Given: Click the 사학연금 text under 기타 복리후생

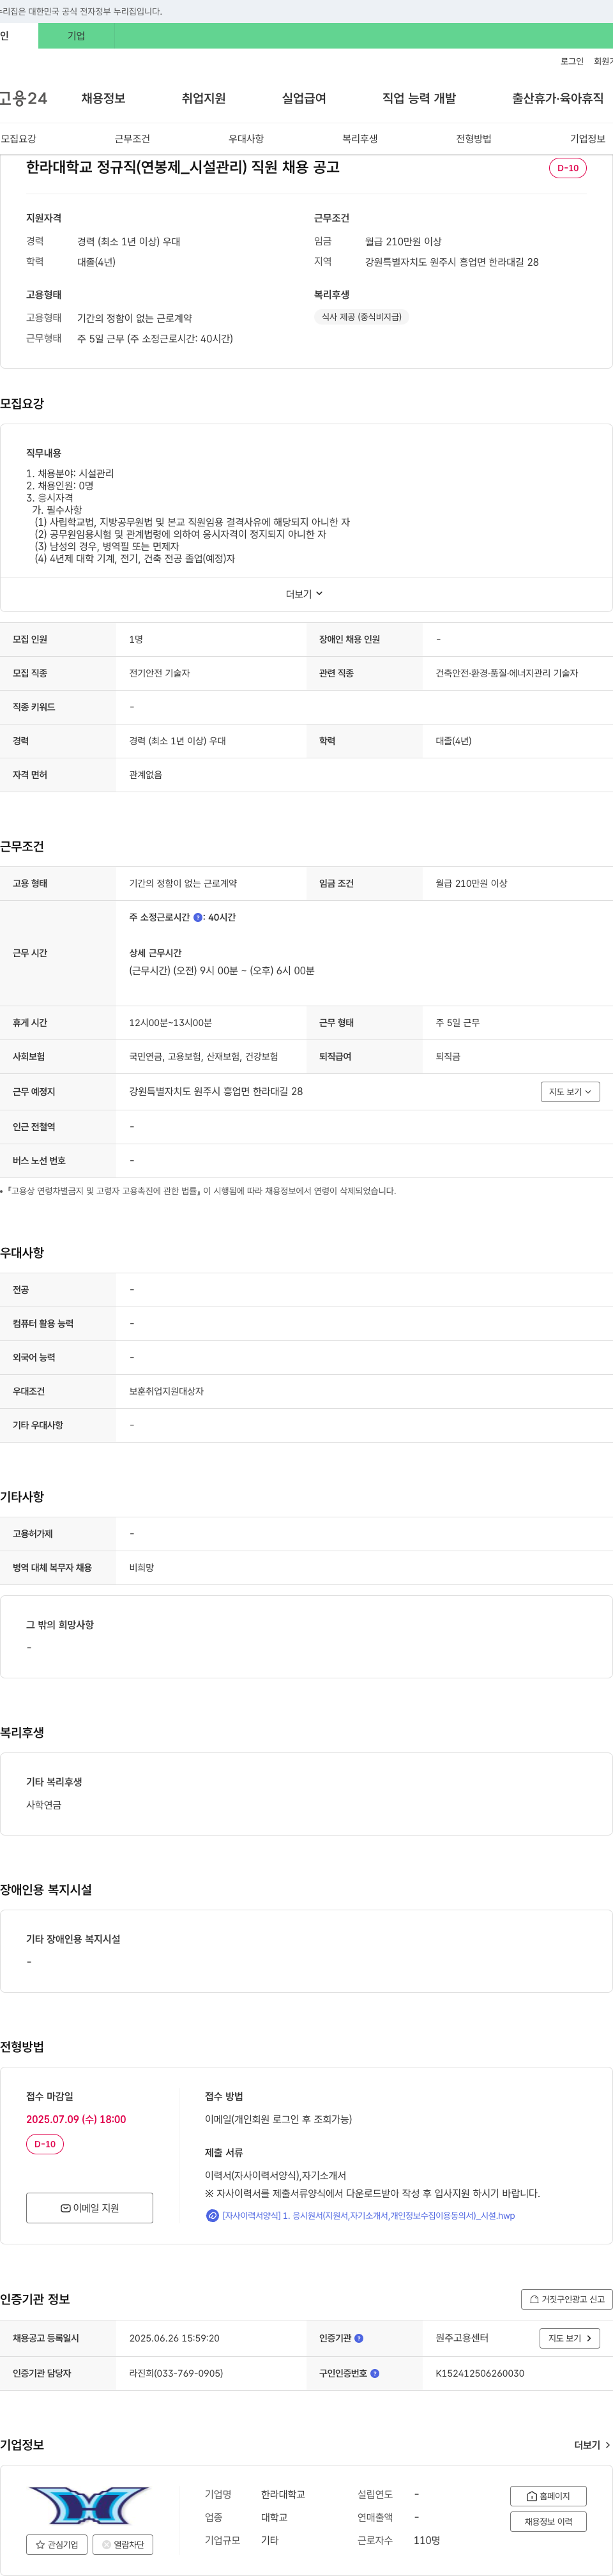Looking at the screenshot, I should (44, 1805).
